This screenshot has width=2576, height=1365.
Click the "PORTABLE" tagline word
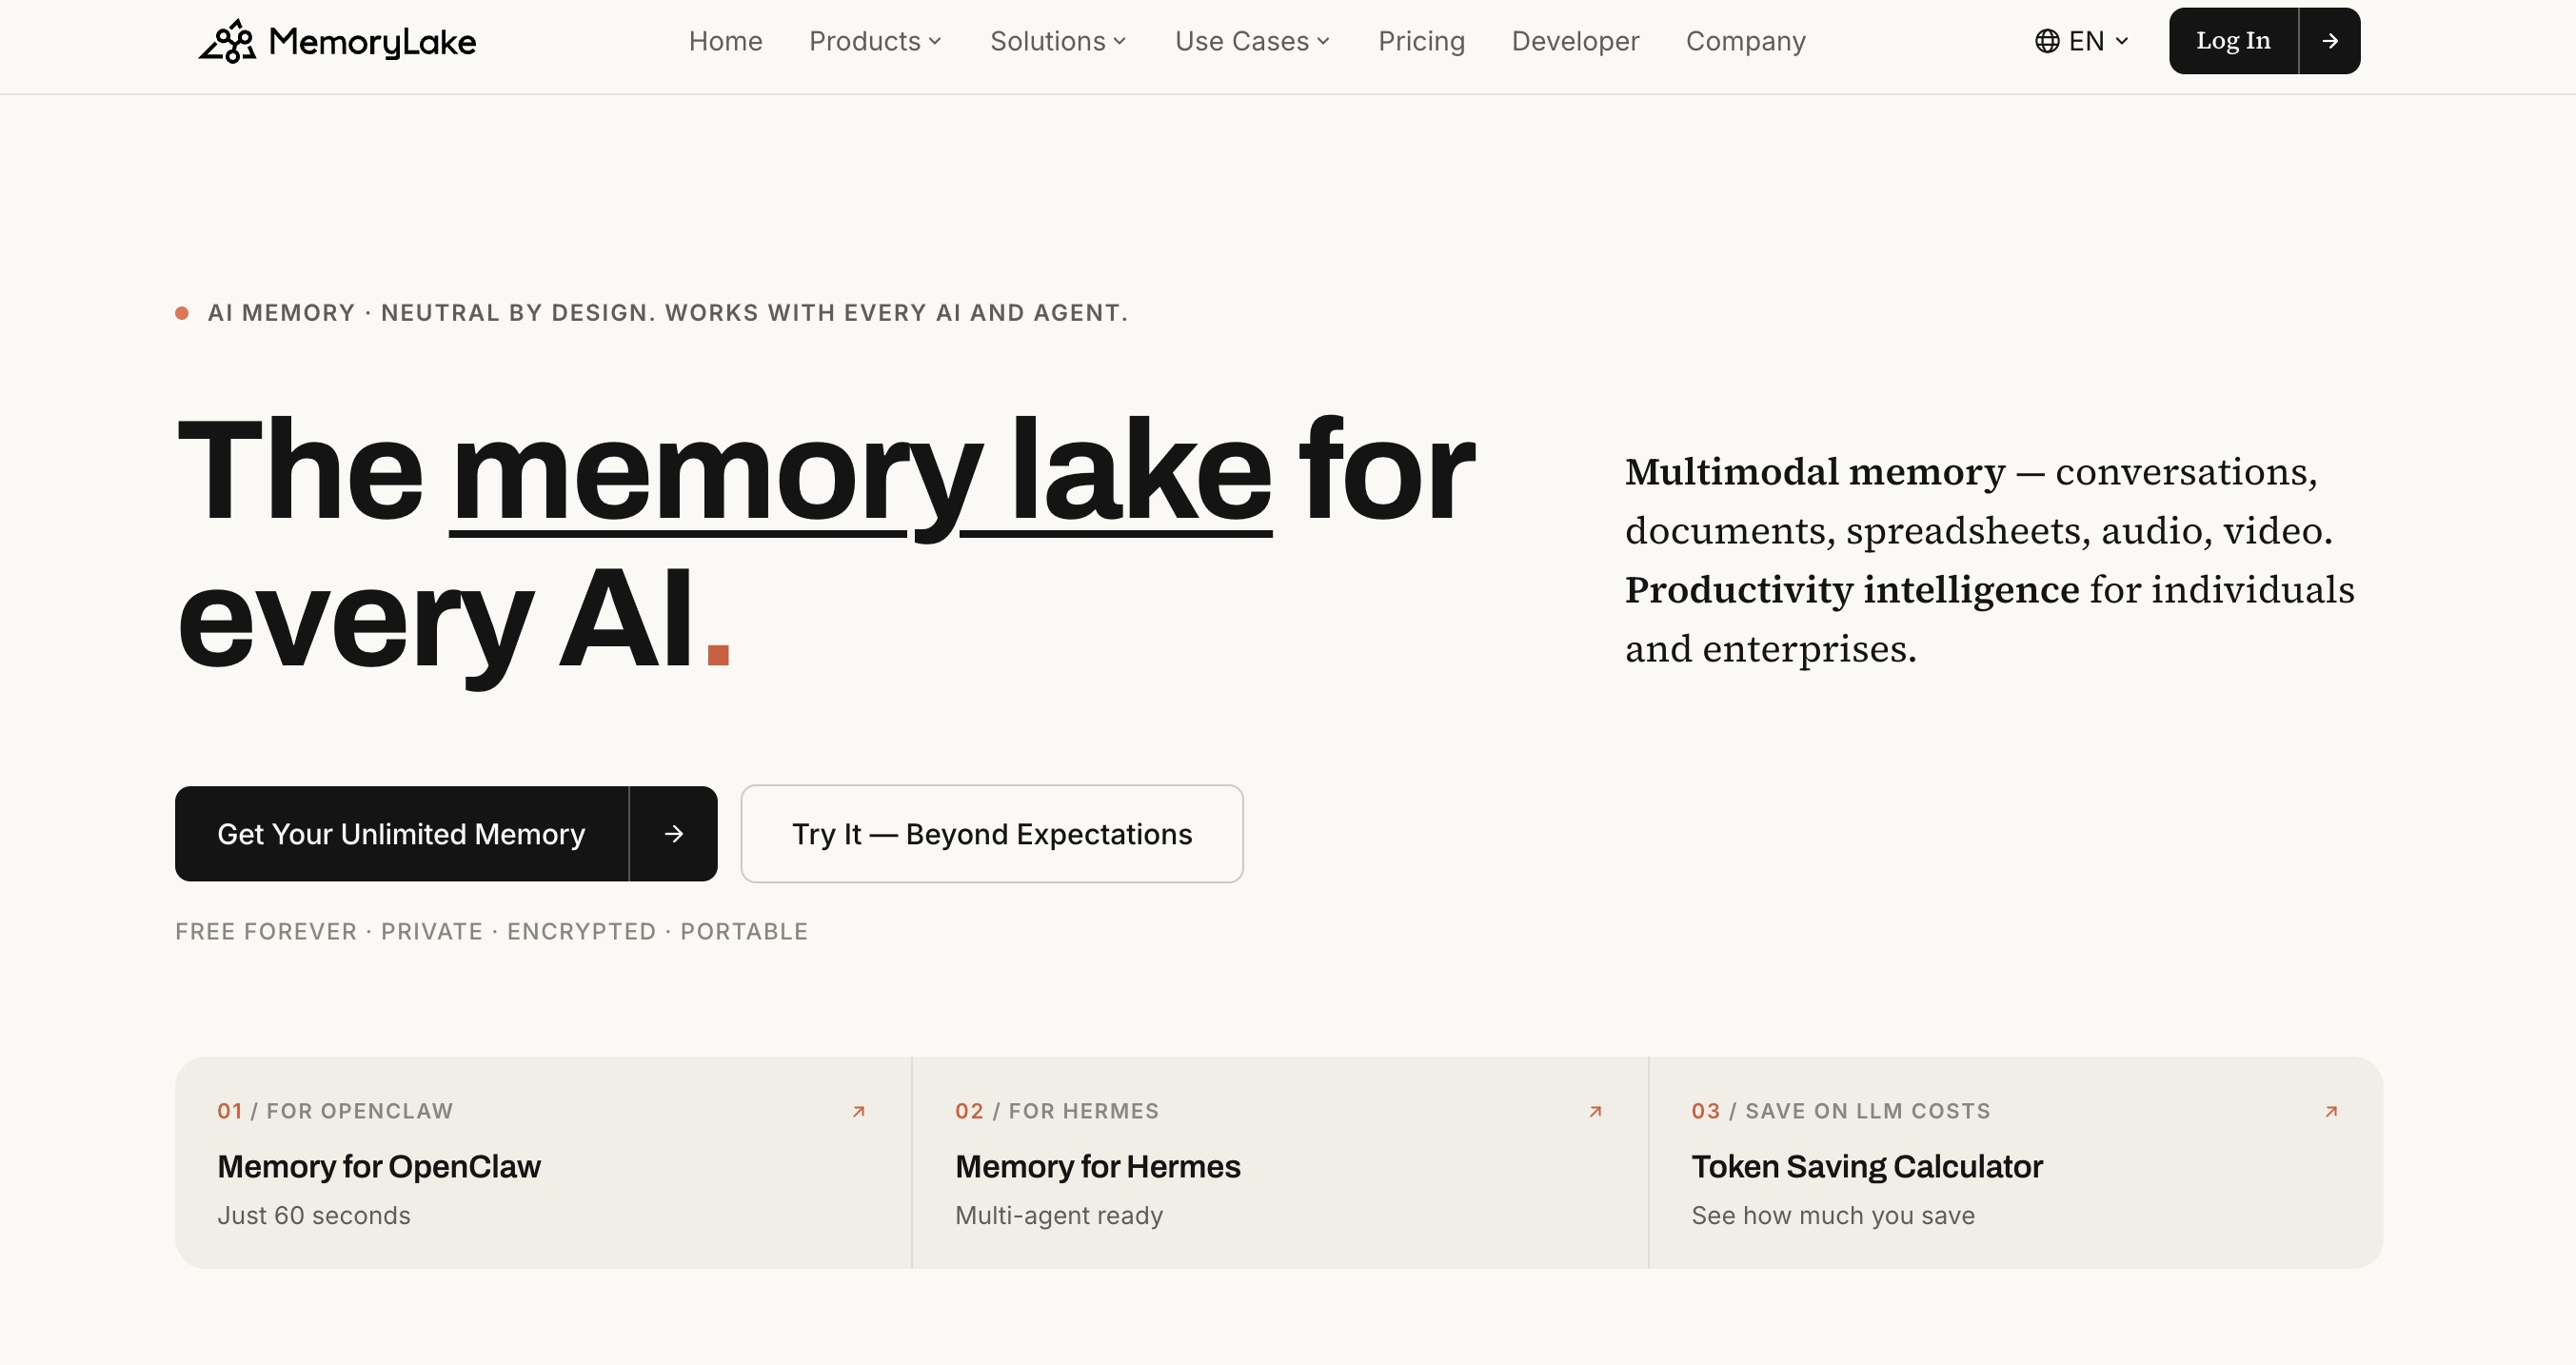point(744,931)
